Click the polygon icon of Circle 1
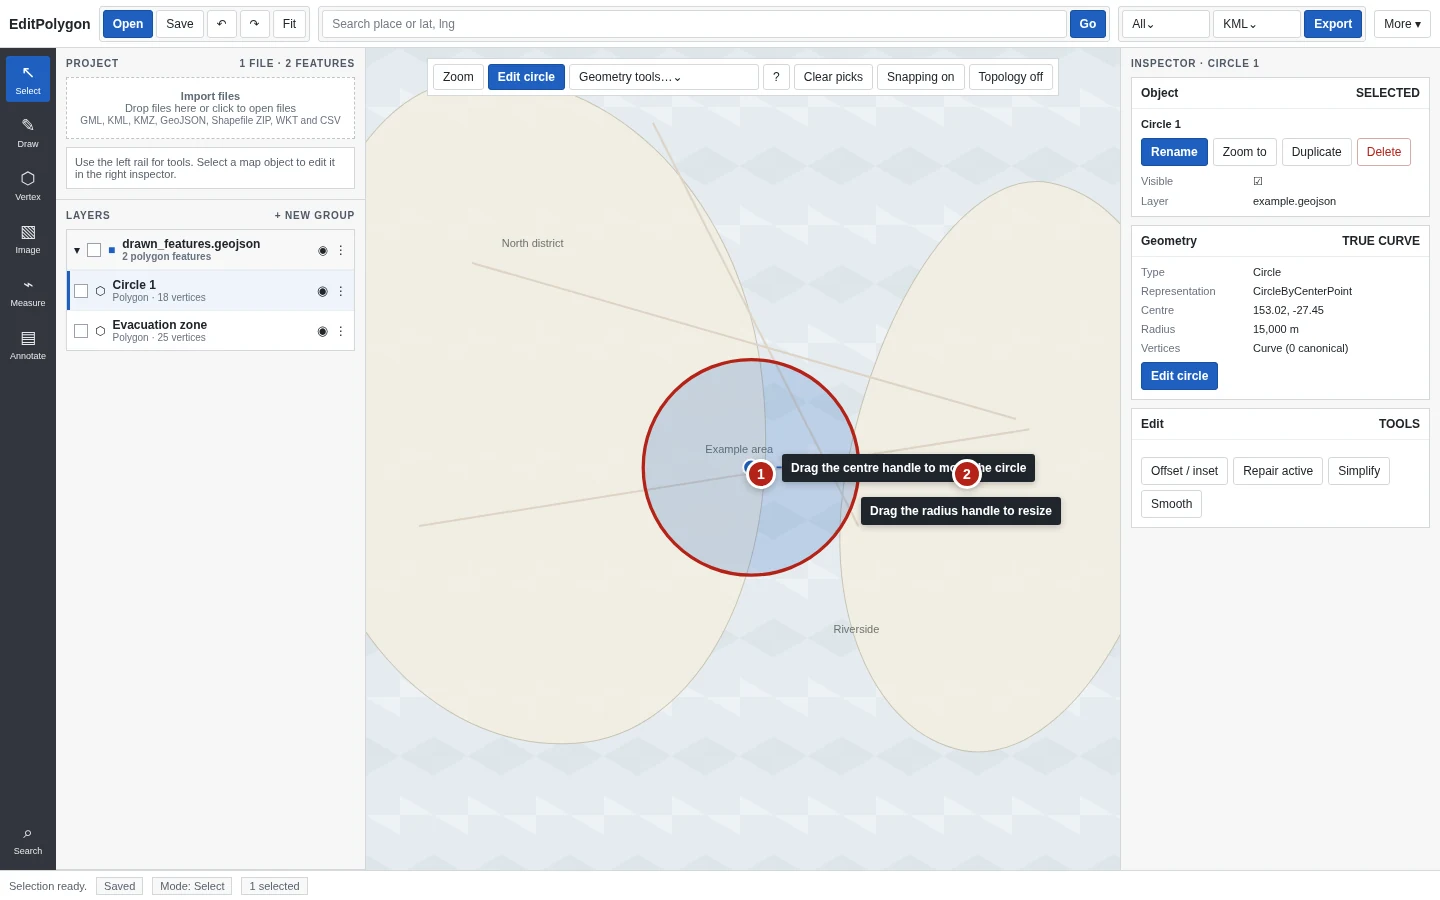This screenshot has height=900, width=1440. tap(100, 291)
